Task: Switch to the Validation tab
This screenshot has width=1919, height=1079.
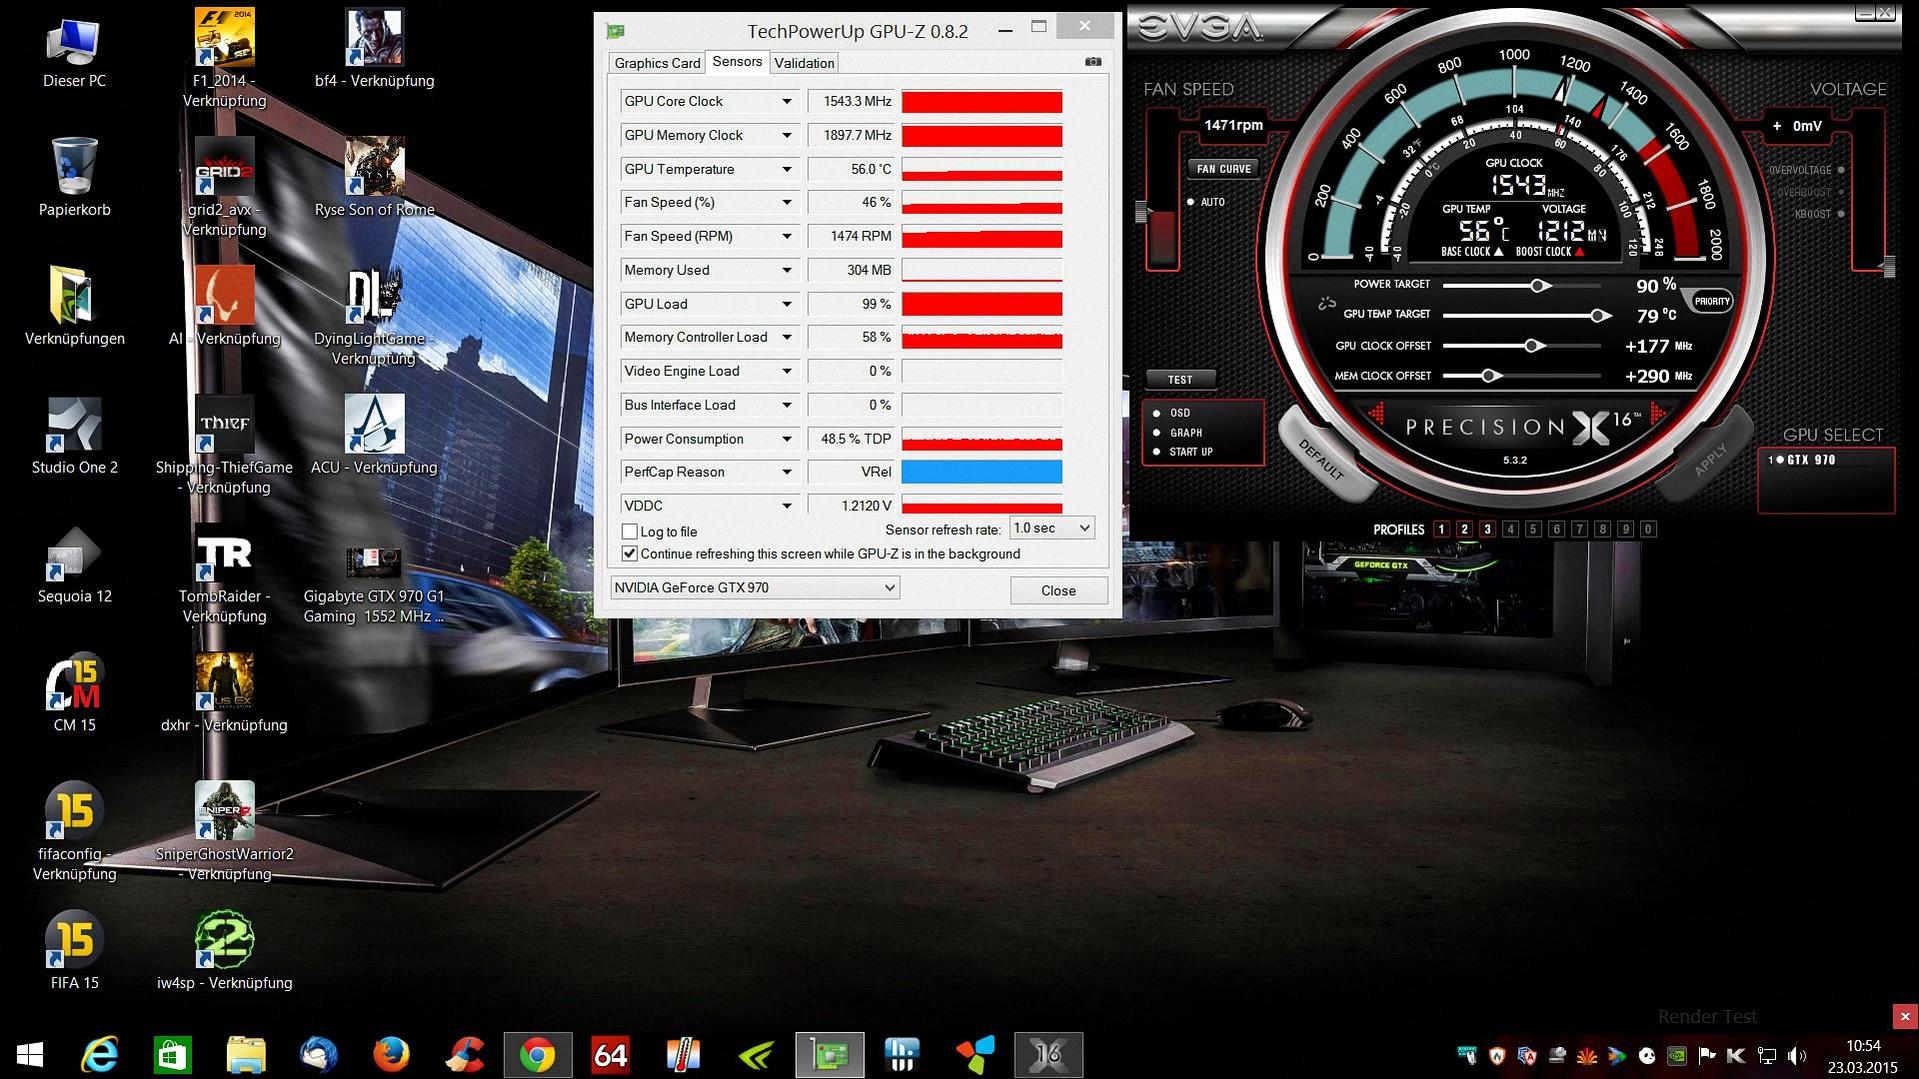Action: point(804,63)
